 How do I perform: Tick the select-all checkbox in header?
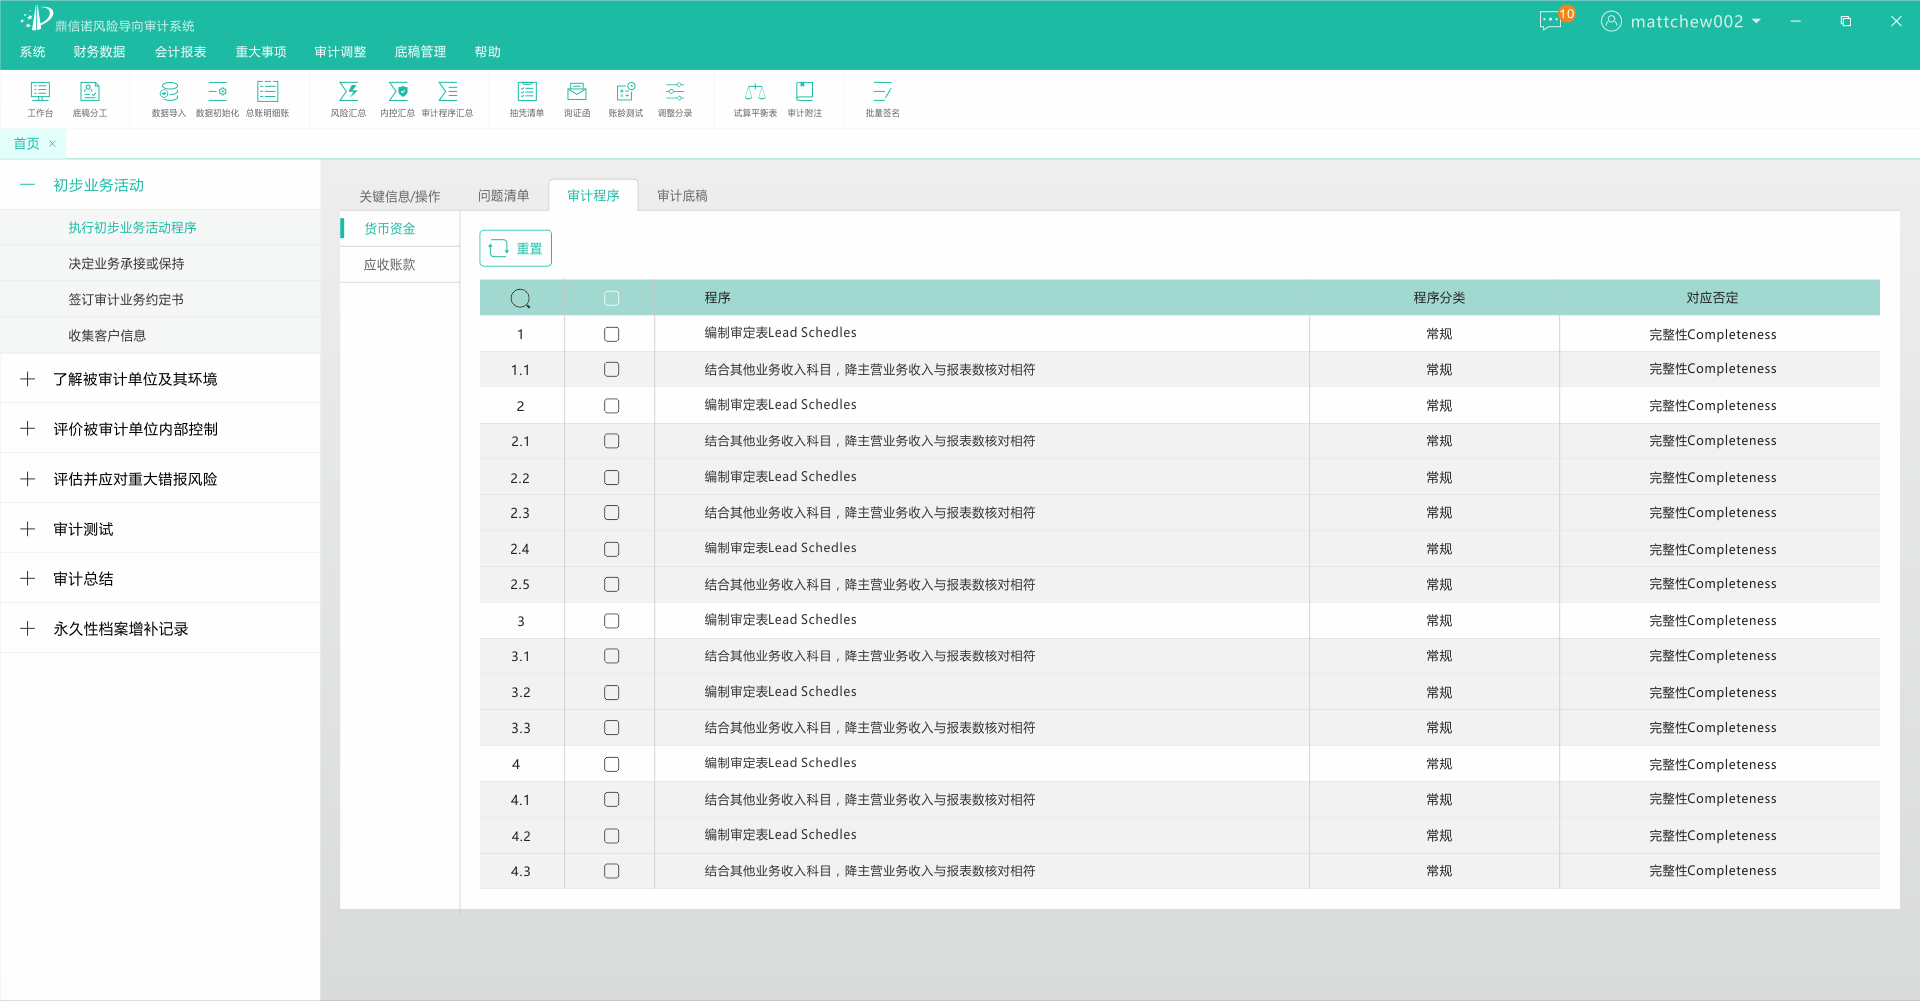tap(612, 298)
